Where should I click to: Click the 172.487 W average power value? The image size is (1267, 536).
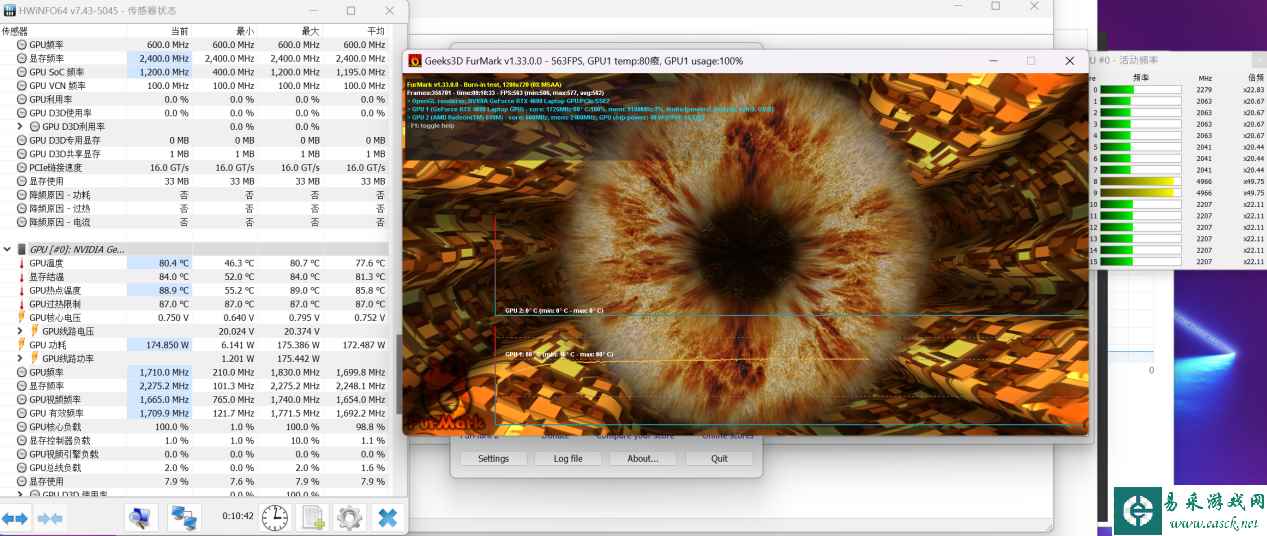pyautogui.click(x=363, y=345)
